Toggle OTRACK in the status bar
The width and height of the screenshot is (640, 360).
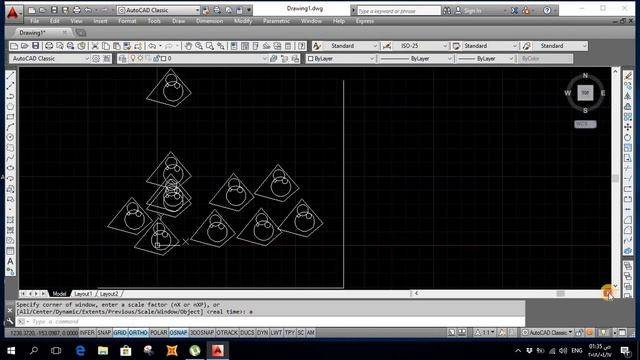(x=227, y=333)
